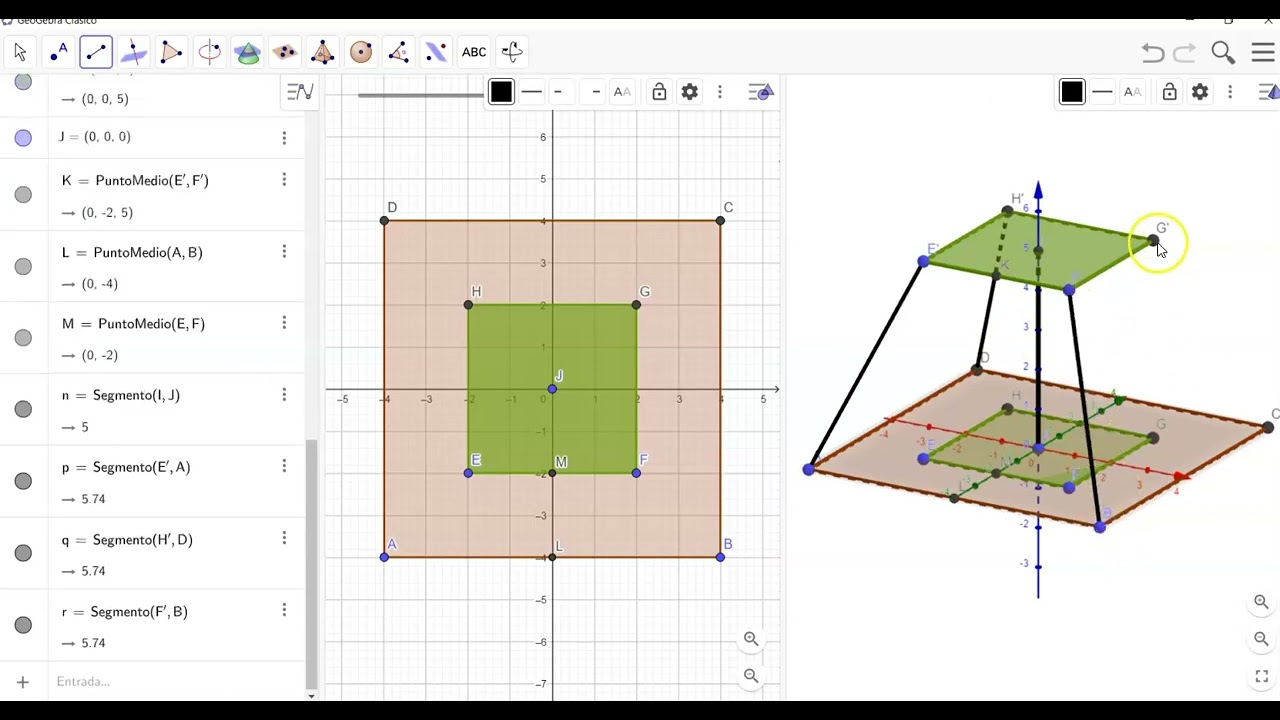Toggle visibility of midpoint L
Image resolution: width=1280 pixels, height=720 pixels.
point(23,267)
